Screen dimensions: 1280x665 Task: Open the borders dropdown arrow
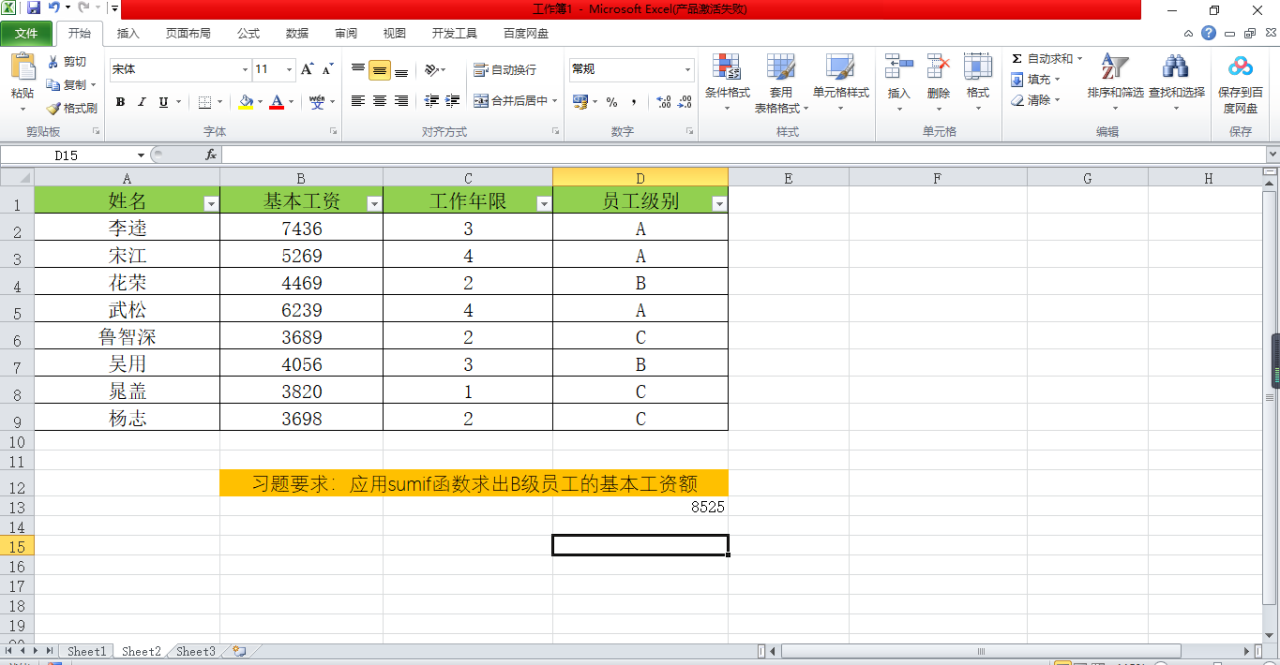click(221, 102)
